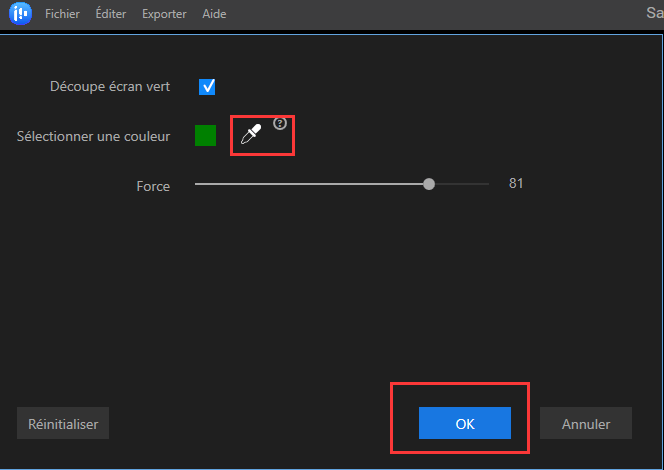Confirm with the blue OK button

[x=464, y=423]
